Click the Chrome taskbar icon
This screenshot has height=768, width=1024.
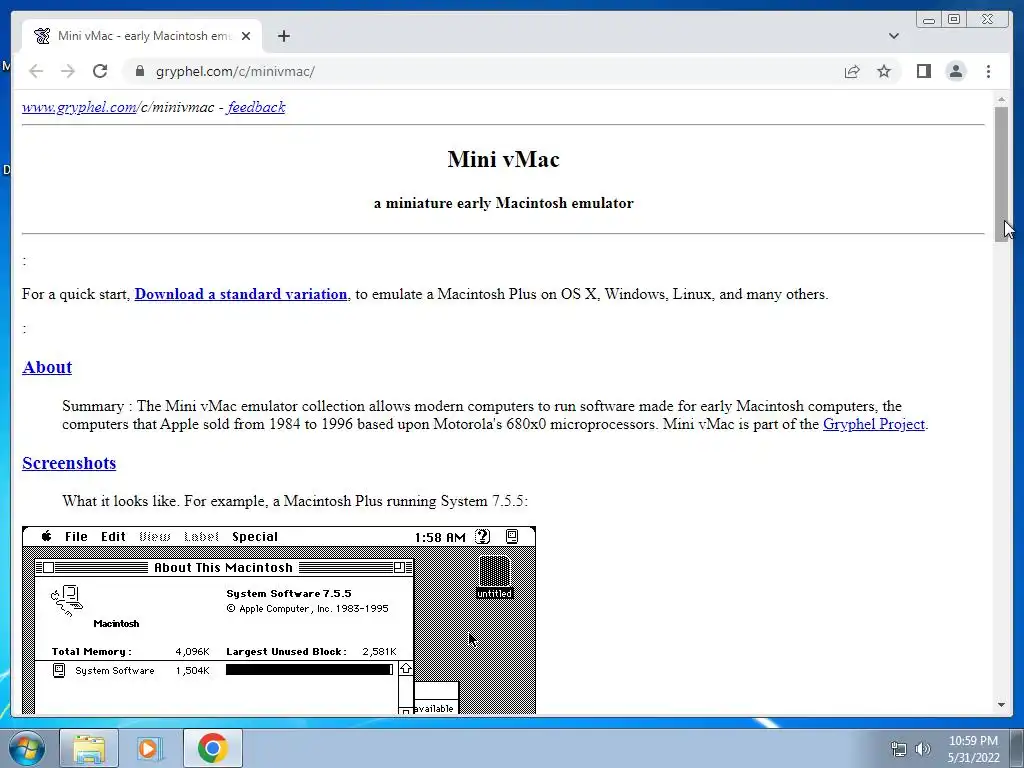pos(212,748)
